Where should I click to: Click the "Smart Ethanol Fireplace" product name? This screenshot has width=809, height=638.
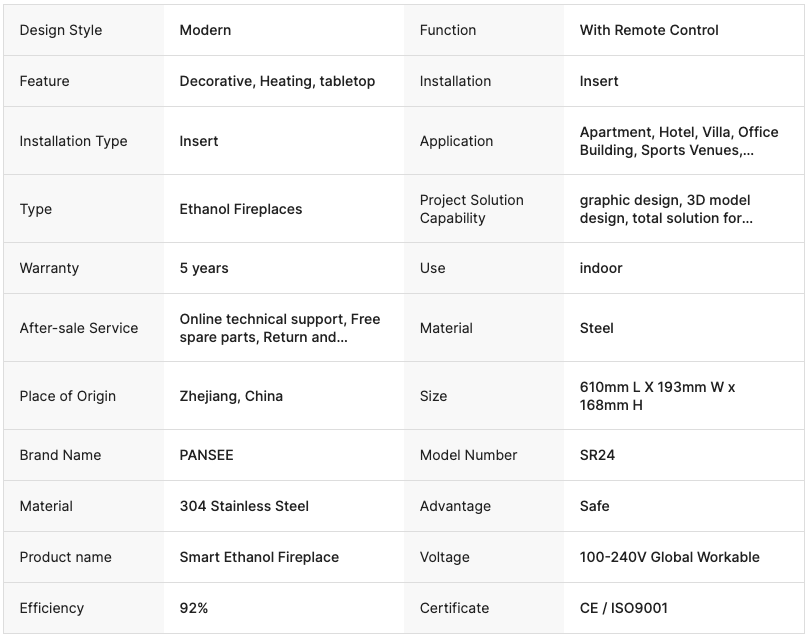(259, 557)
